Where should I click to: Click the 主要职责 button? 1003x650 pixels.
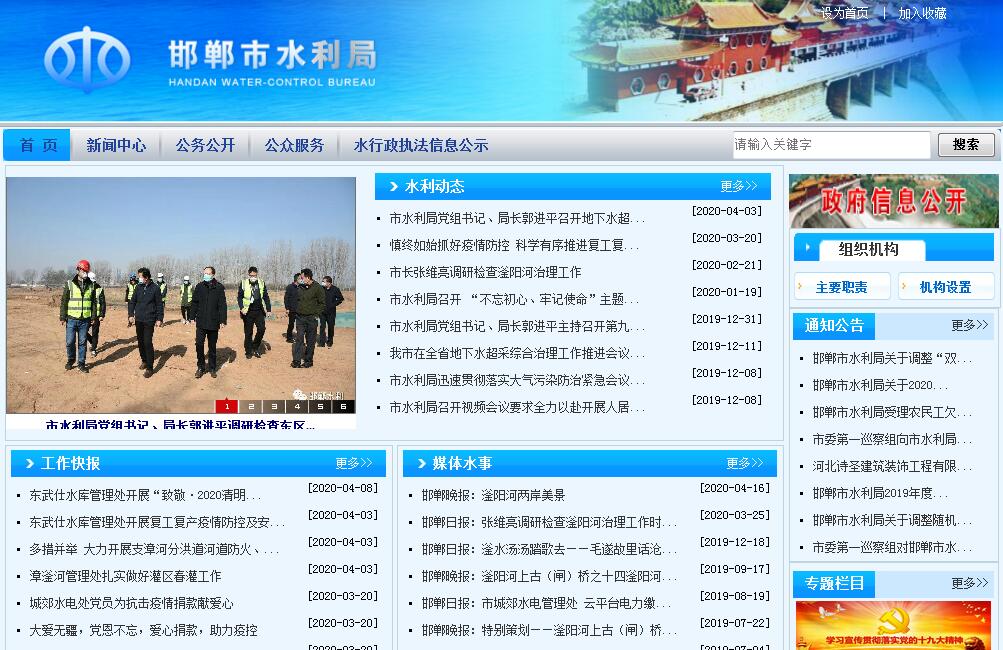(x=841, y=287)
